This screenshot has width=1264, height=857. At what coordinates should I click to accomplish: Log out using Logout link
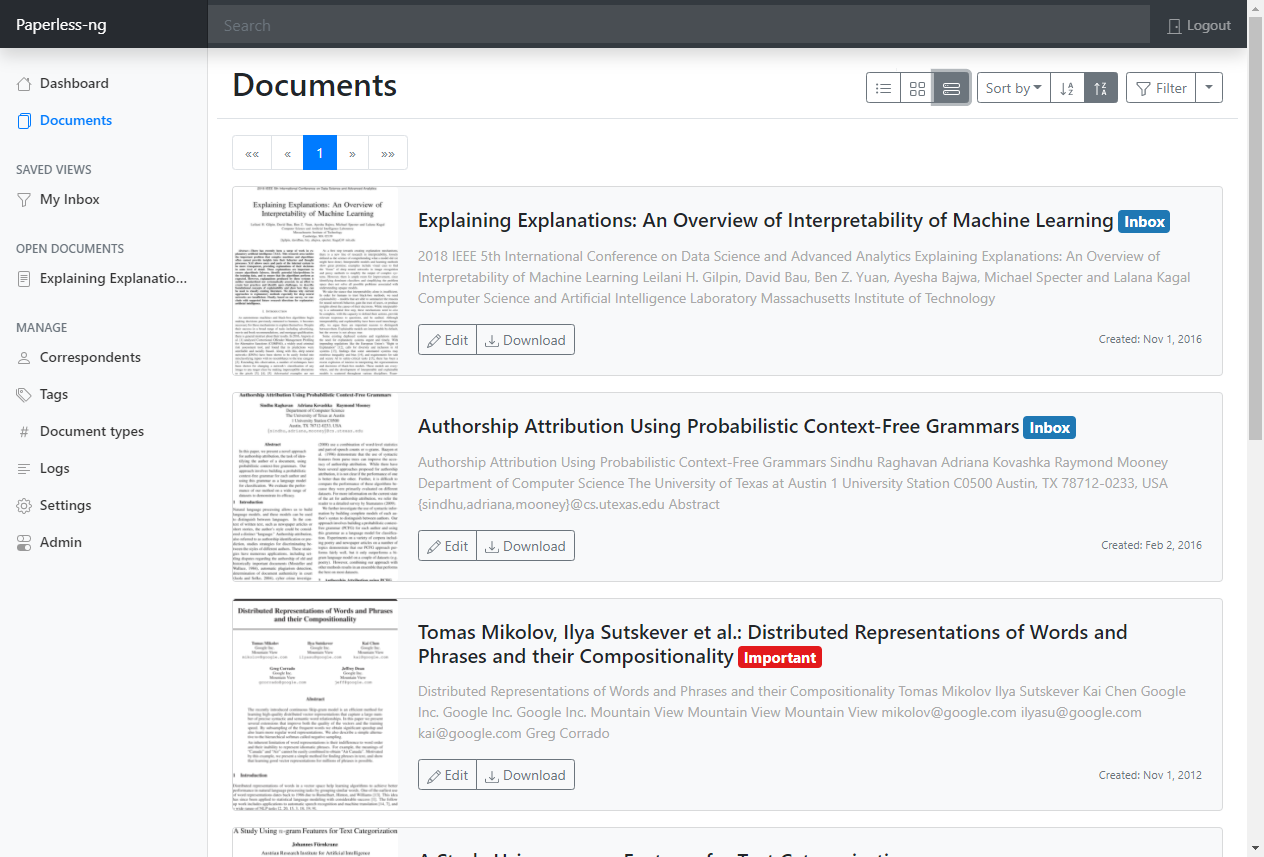click(x=1199, y=25)
